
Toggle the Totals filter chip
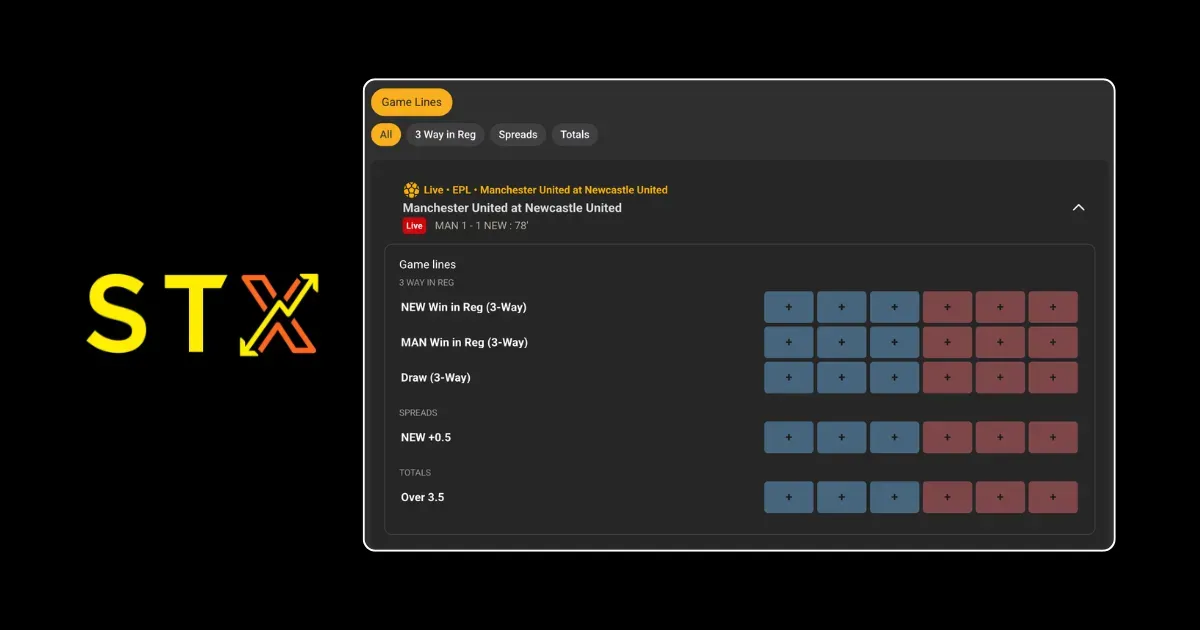(x=575, y=134)
